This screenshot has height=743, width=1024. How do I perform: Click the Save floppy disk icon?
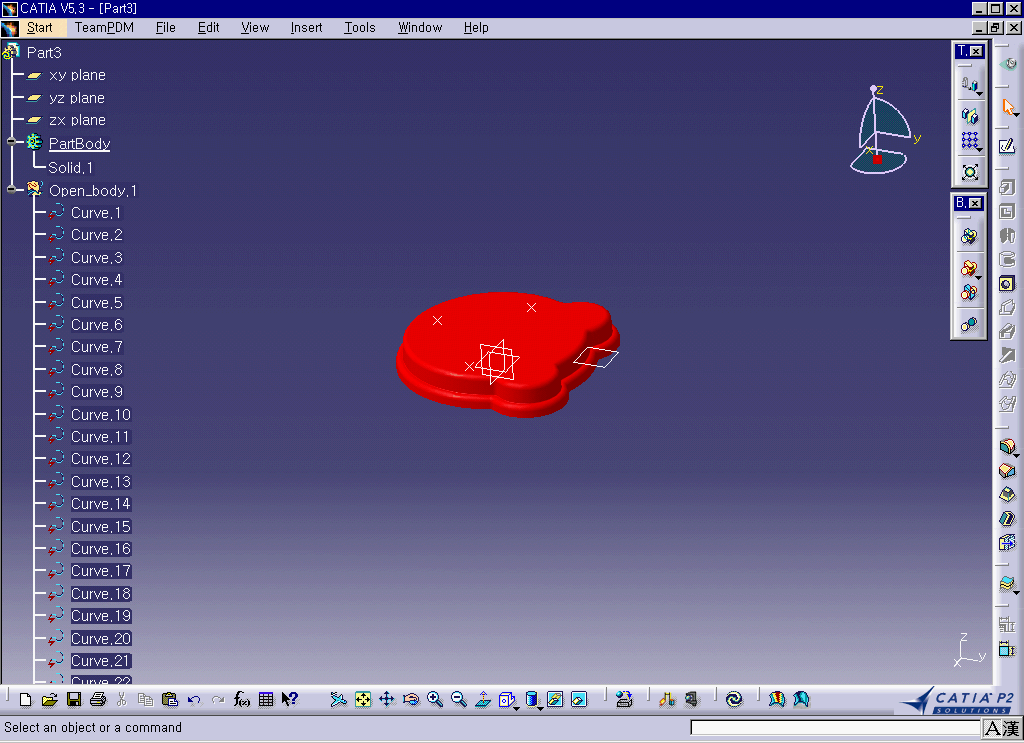74,700
